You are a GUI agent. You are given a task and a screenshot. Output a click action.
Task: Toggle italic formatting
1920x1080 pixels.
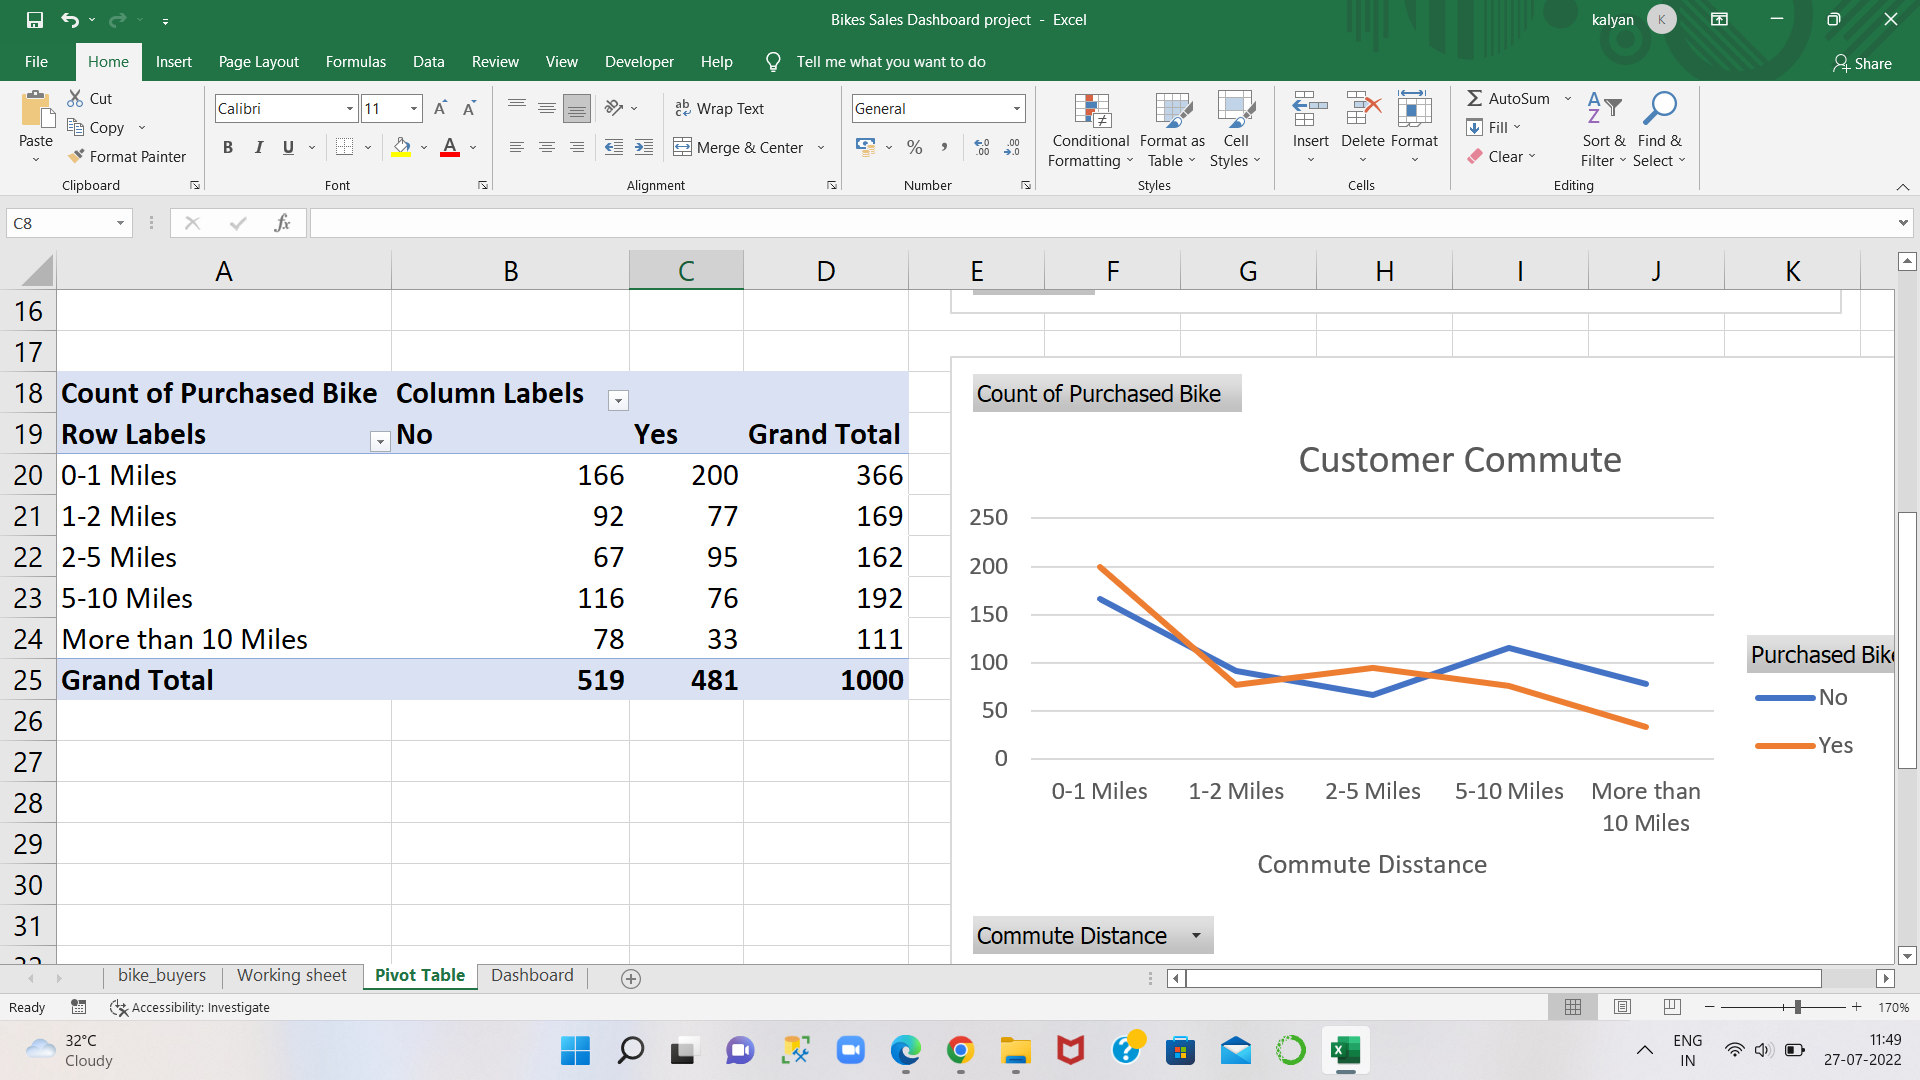258,146
